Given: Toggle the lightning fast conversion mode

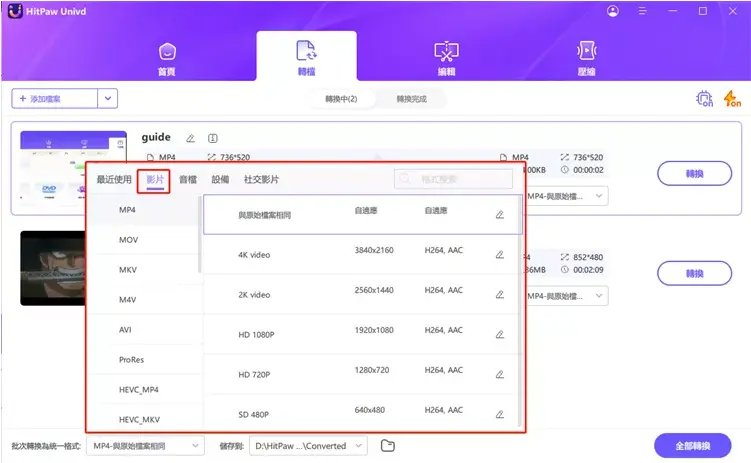Looking at the screenshot, I should 731,99.
